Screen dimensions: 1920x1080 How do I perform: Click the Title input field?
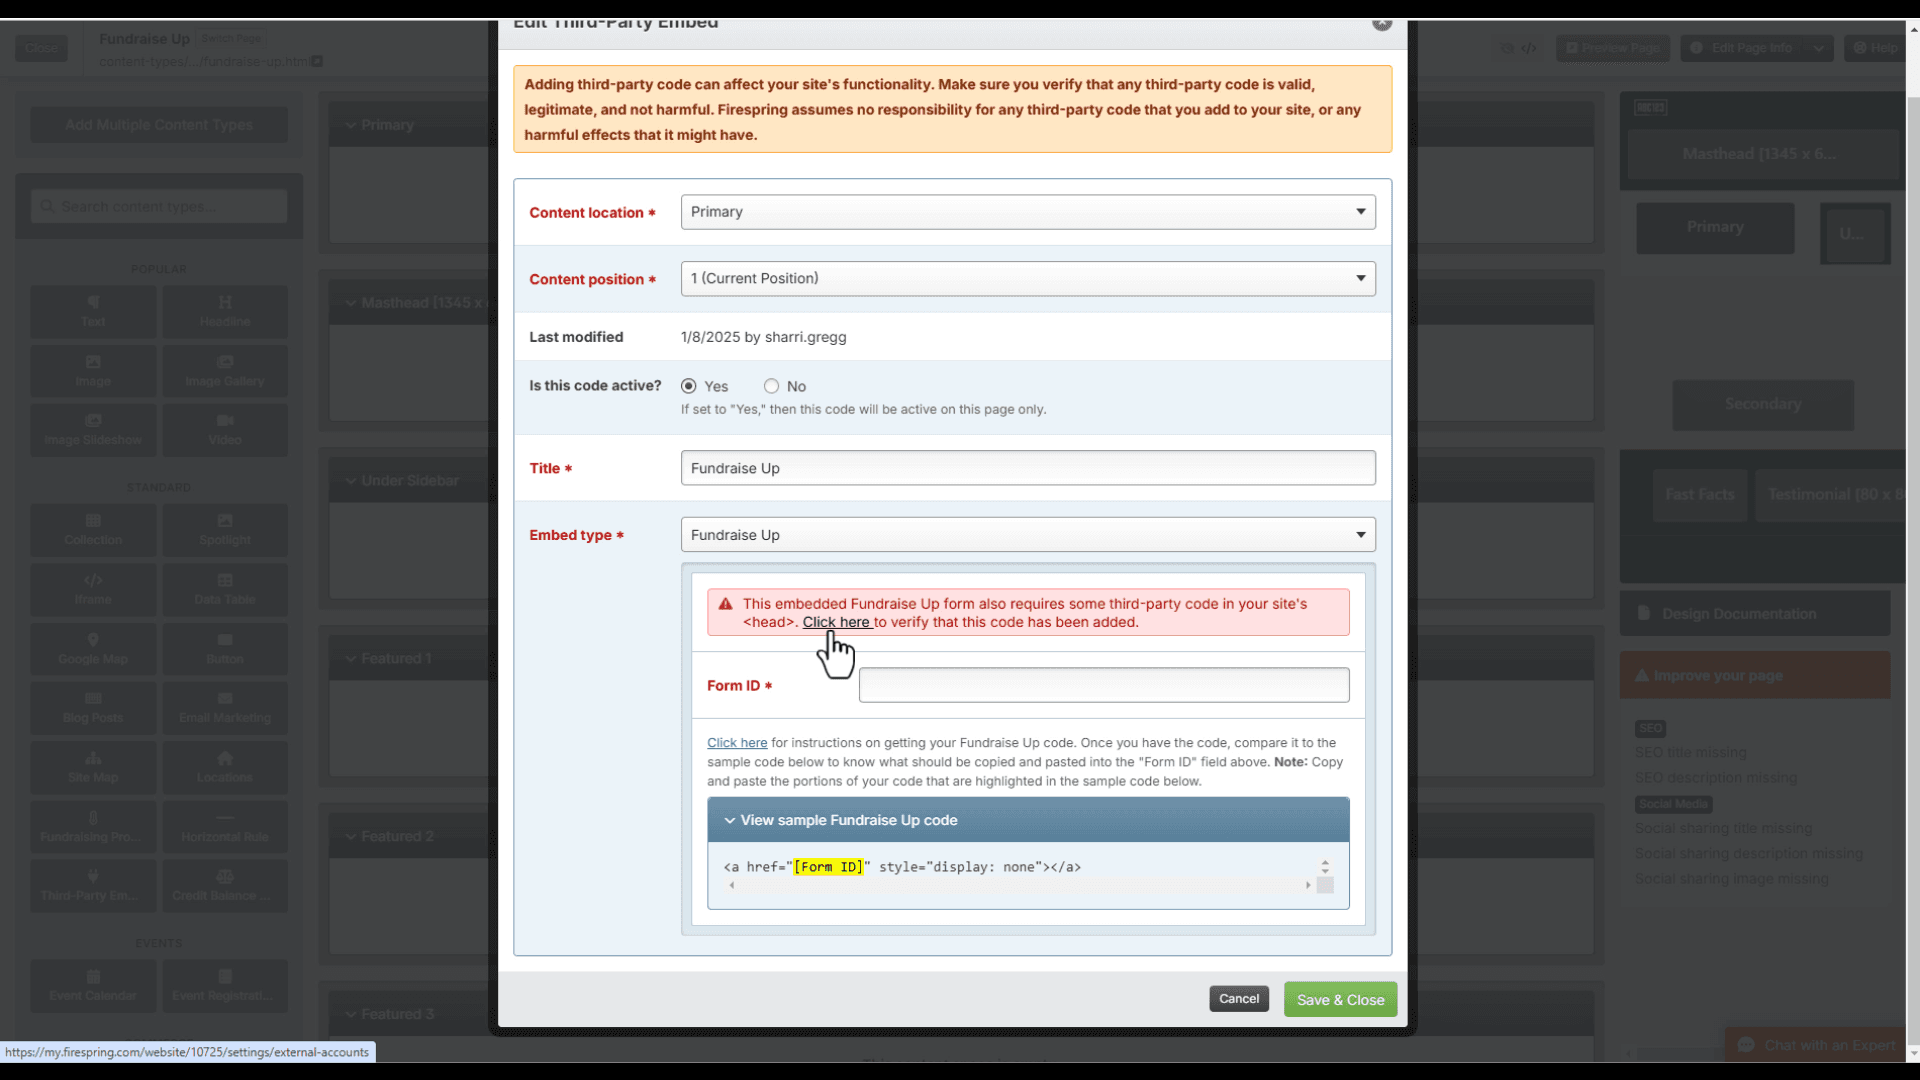pos(1028,468)
